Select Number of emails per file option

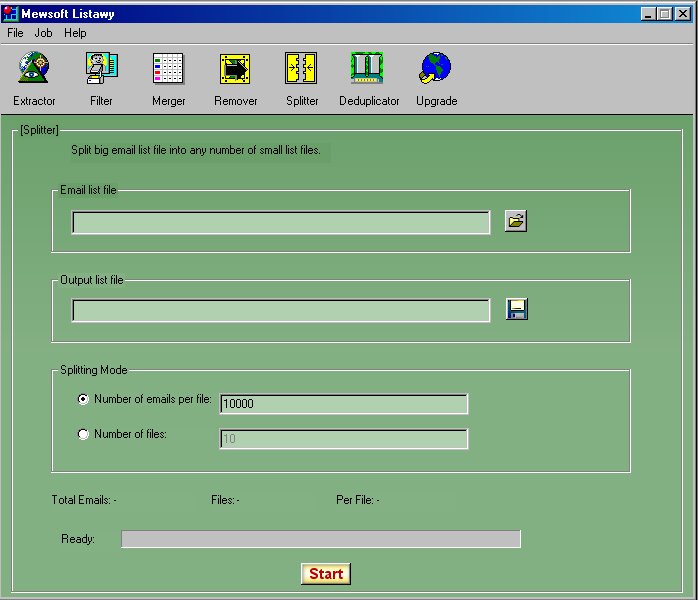(x=145, y=399)
